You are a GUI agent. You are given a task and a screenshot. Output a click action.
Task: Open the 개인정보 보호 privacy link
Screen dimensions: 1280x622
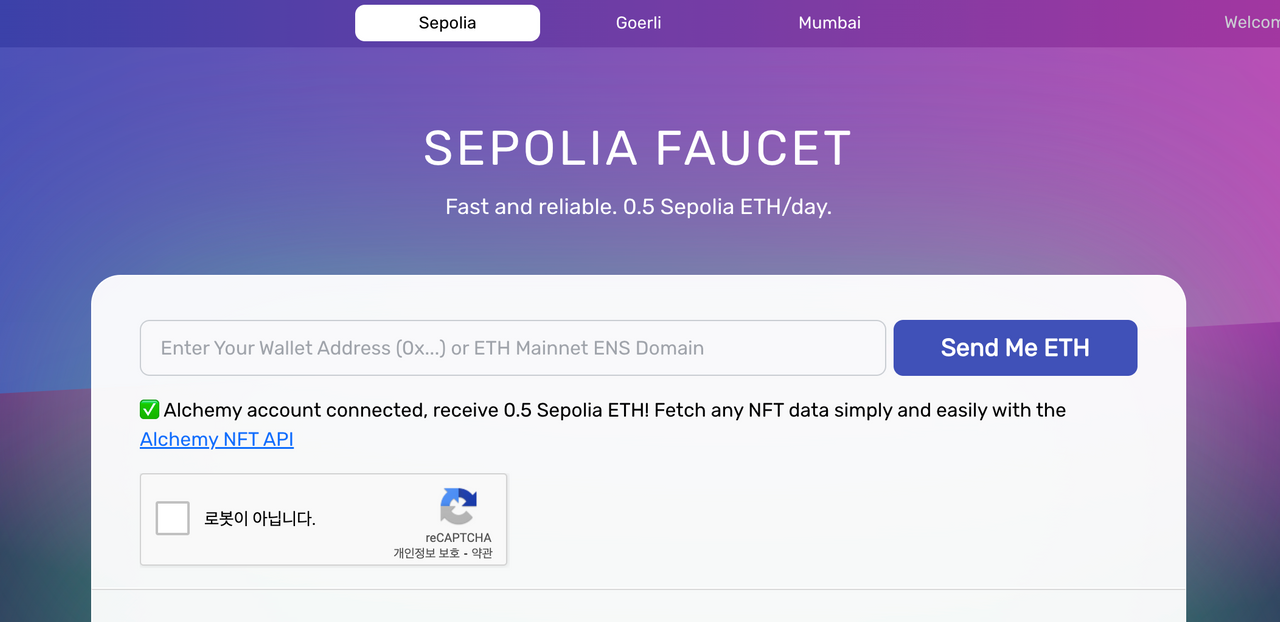click(x=426, y=553)
